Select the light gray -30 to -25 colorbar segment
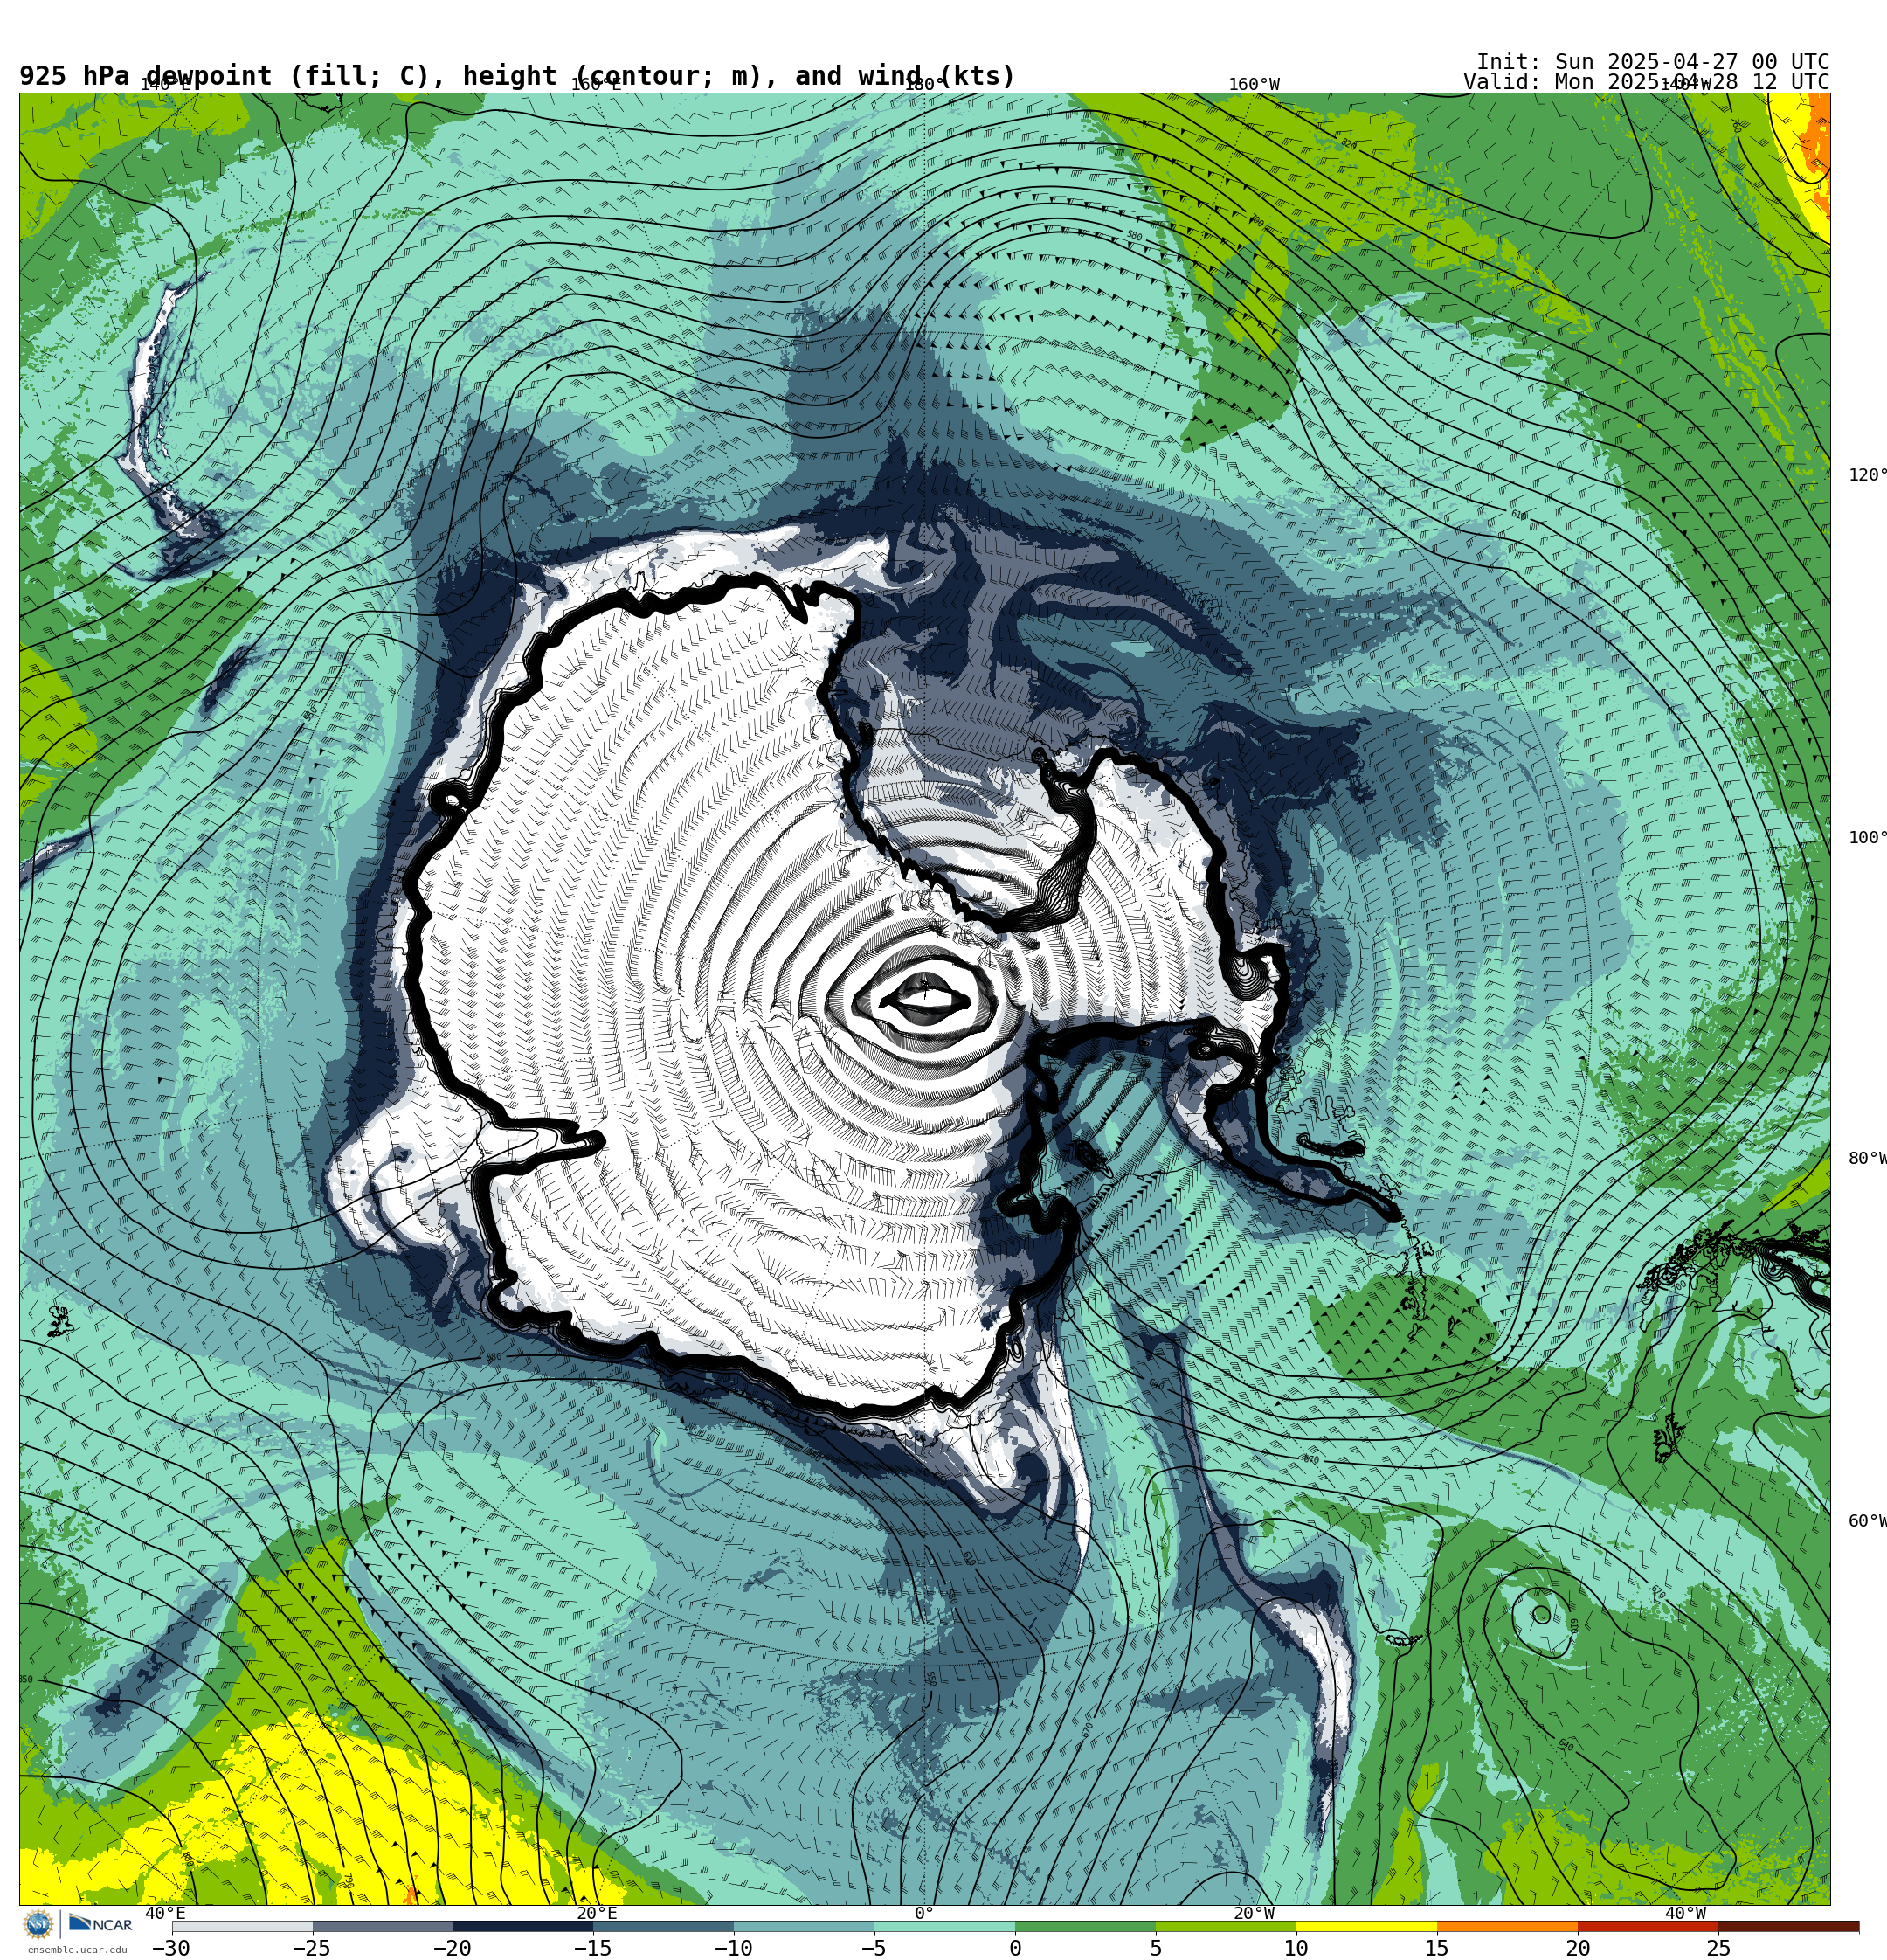The width and height of the screenshot is (1887, 1960). pos(242,1926)
